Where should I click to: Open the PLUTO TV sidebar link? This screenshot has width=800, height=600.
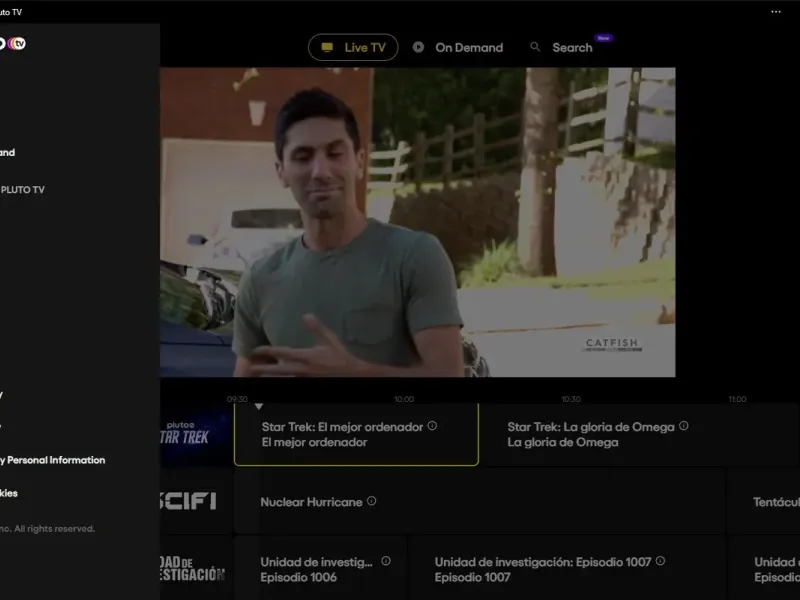coord(22,189)
